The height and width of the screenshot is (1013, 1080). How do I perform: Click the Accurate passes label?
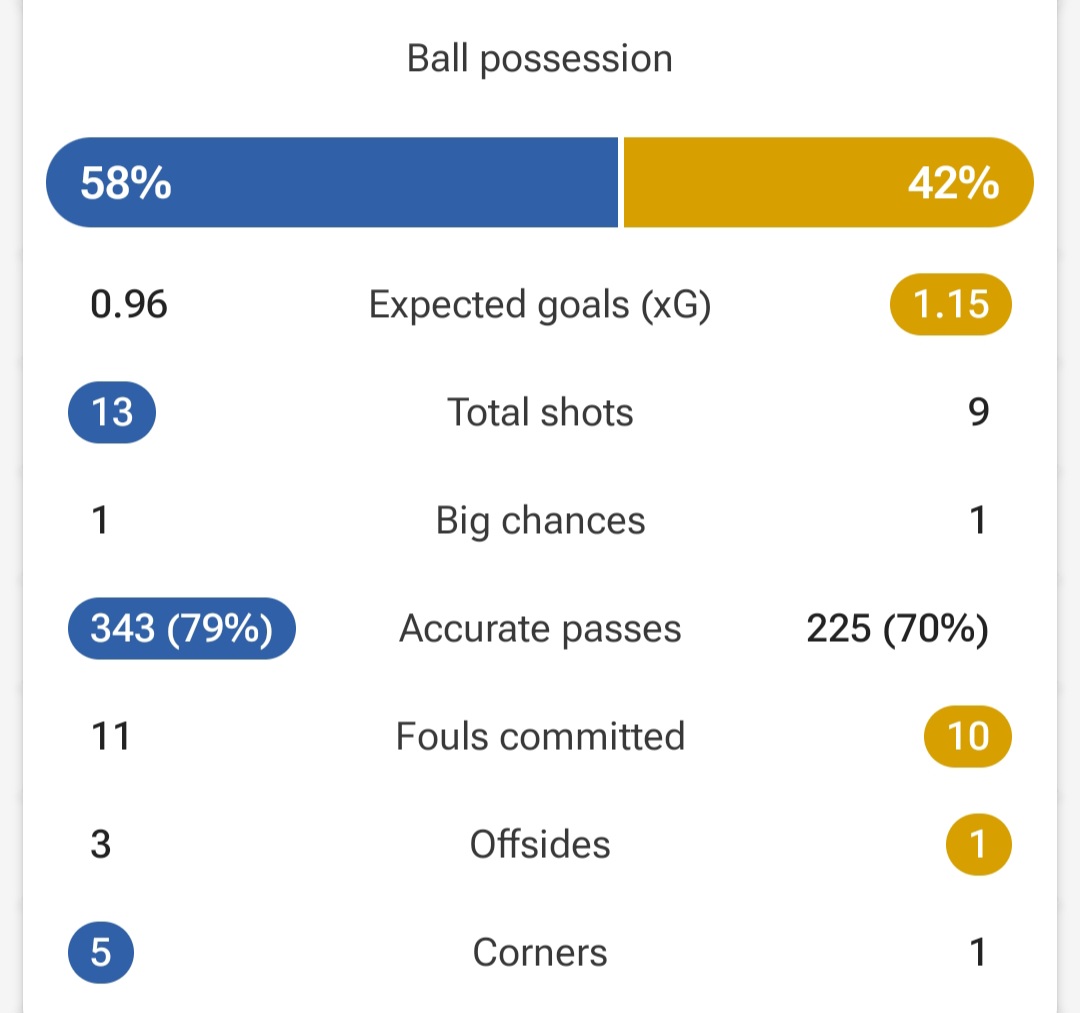(x=540, y=629)
